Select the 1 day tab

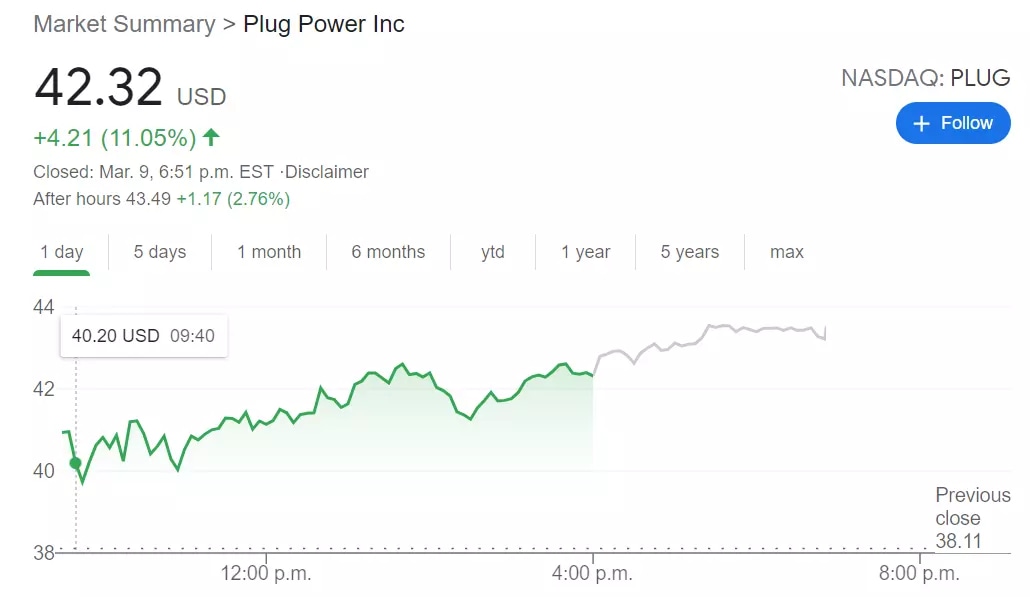click(62, 252)
